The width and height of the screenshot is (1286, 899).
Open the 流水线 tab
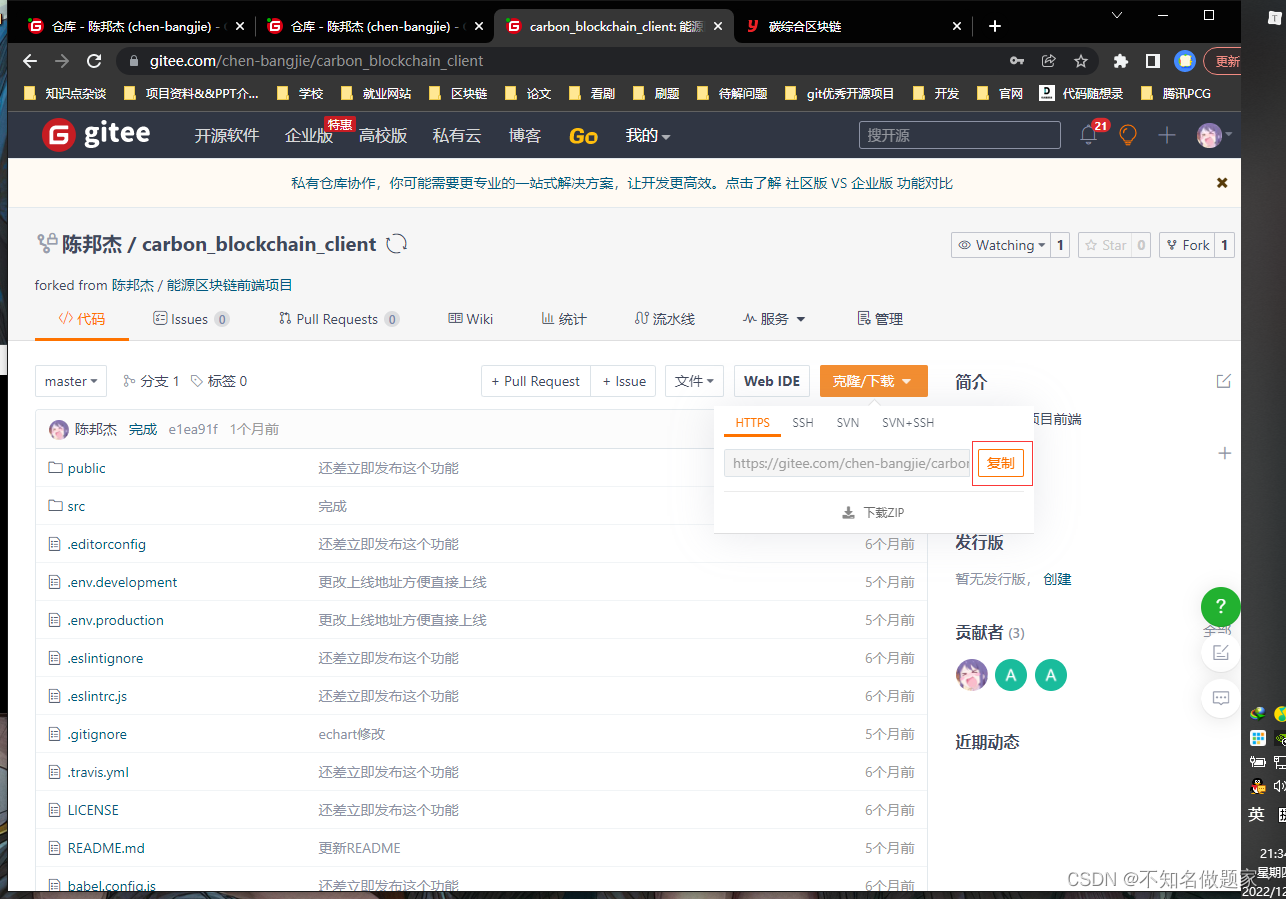[x=664, y=319]
